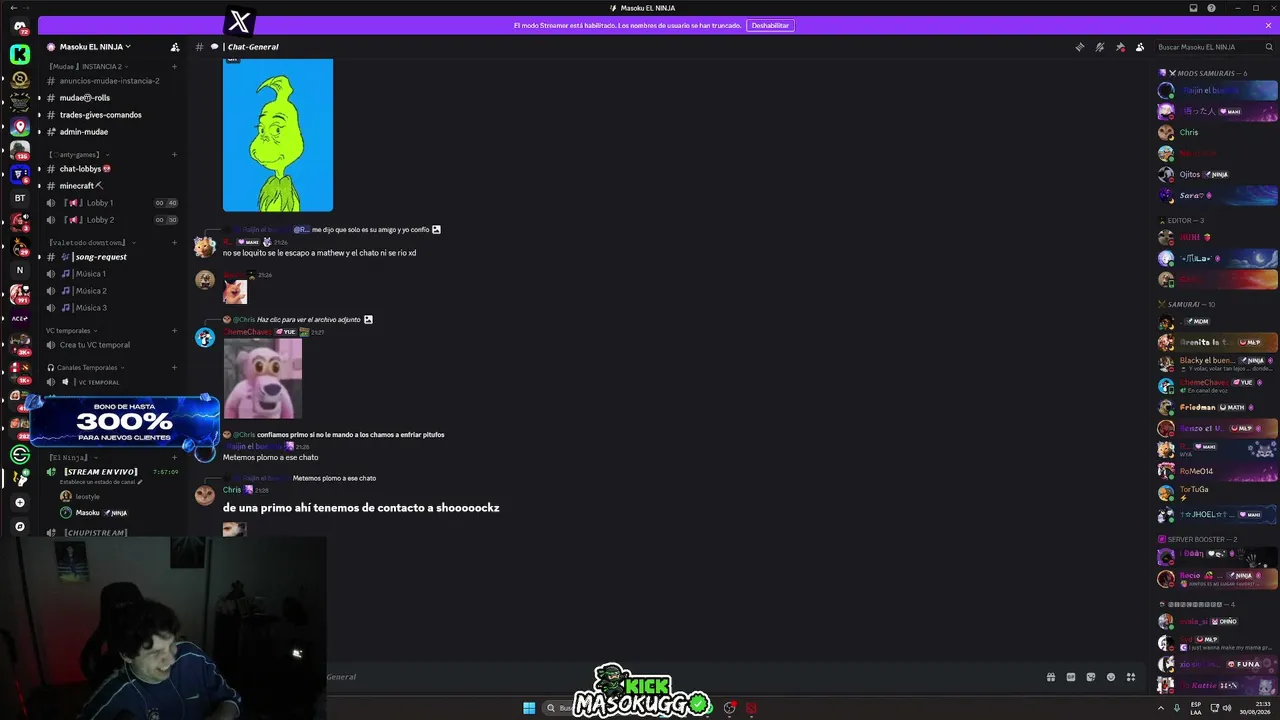
Task: Click the Deshabilitar streamer mode button
Action: [x=770, y=26]
